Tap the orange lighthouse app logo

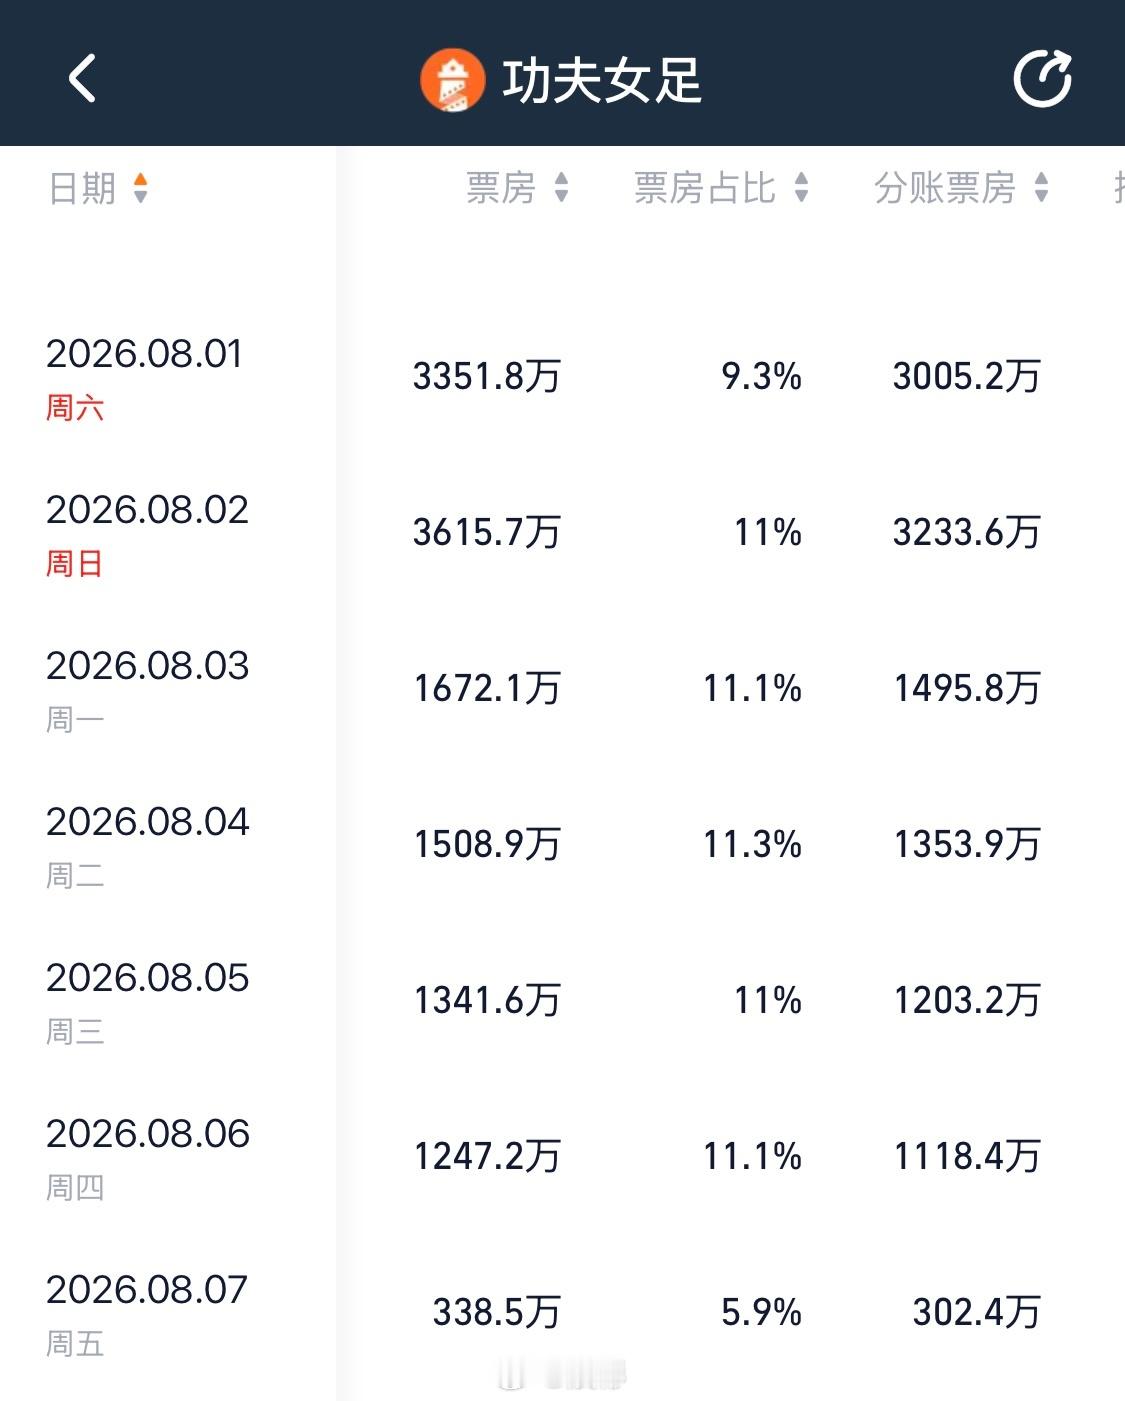(x=453, y=81)
